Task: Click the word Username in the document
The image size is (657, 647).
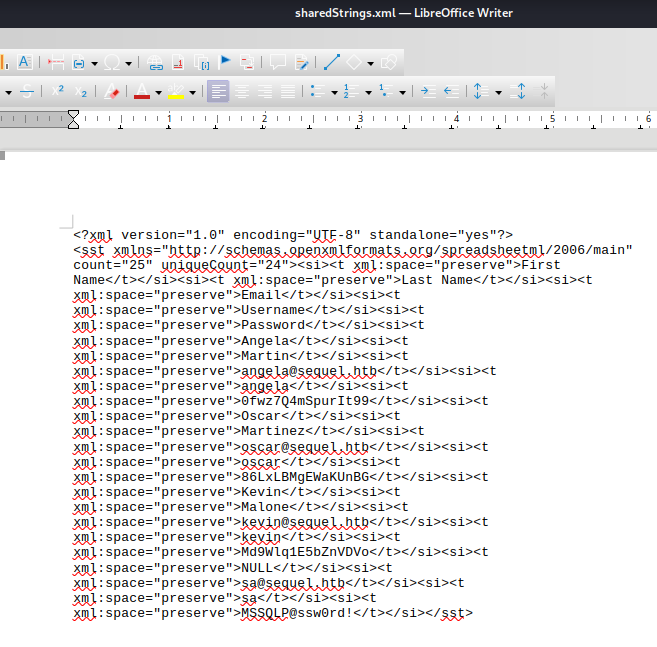Action: point(273,310)
